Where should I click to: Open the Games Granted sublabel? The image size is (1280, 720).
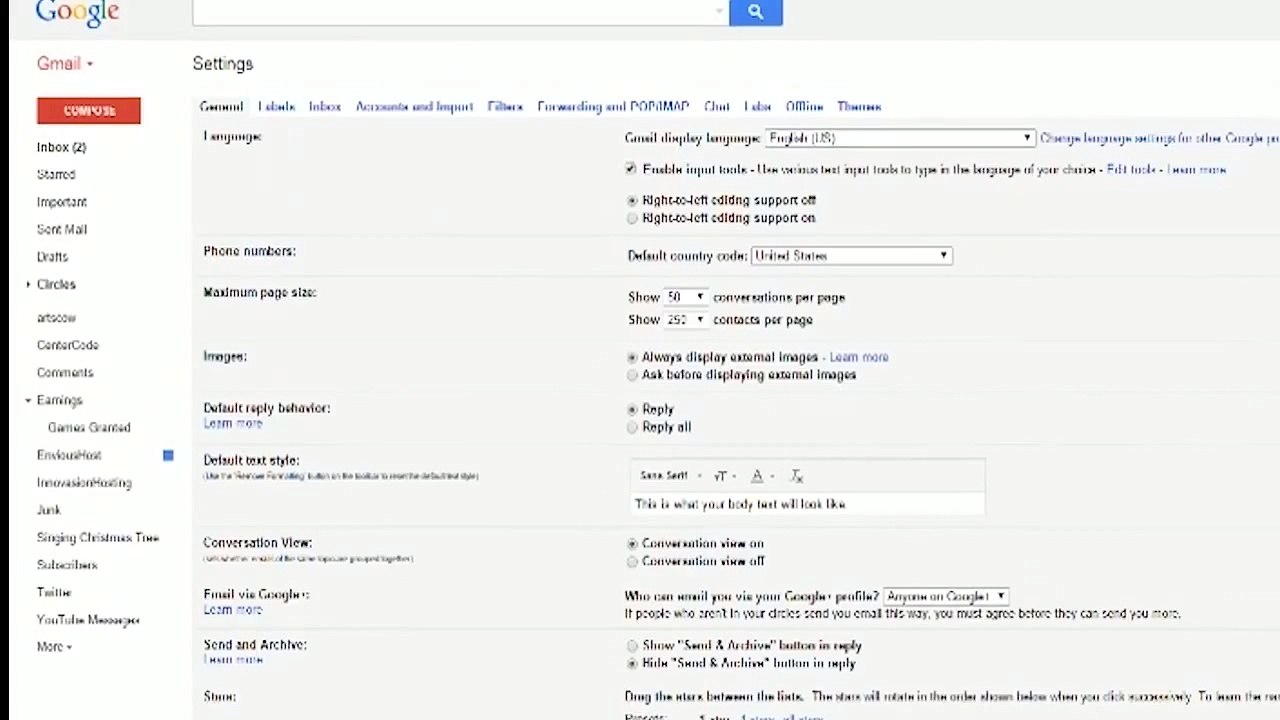(x=89, y=427)
